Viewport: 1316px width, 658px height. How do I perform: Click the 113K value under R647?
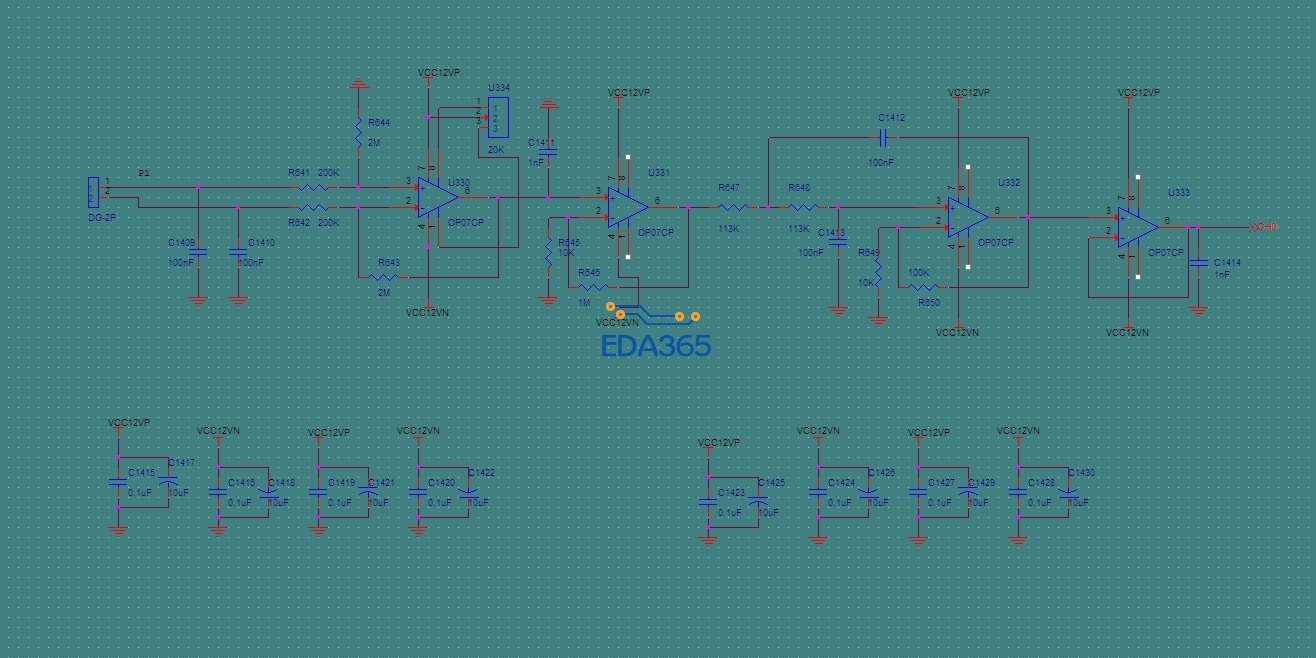point(729,229)
